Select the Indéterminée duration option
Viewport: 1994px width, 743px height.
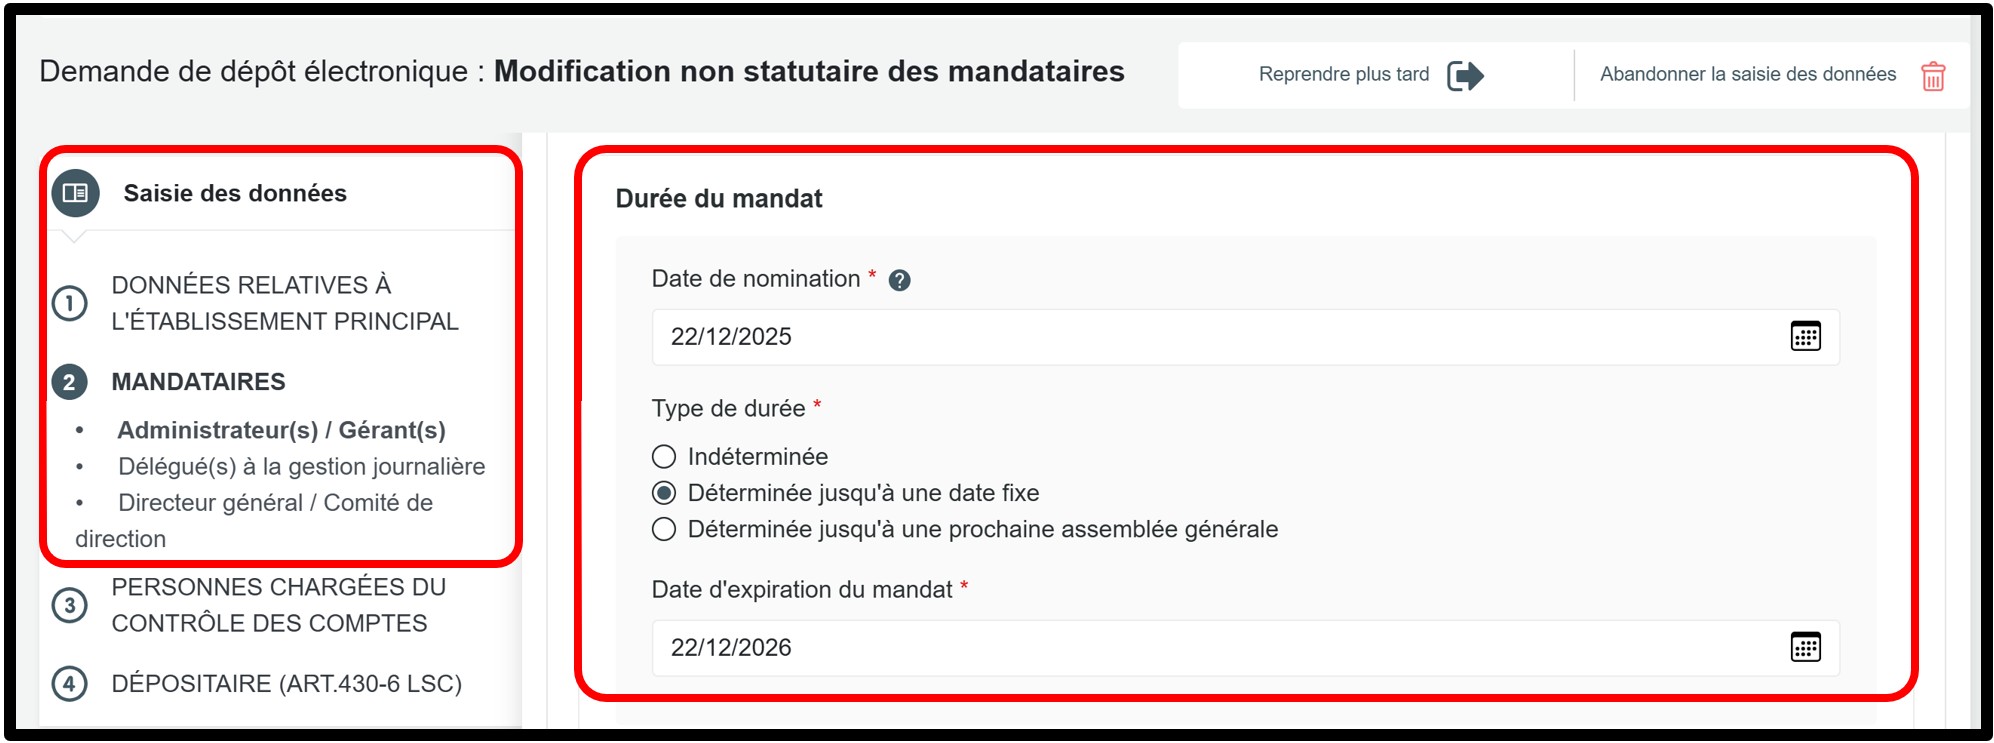[664, 457]
